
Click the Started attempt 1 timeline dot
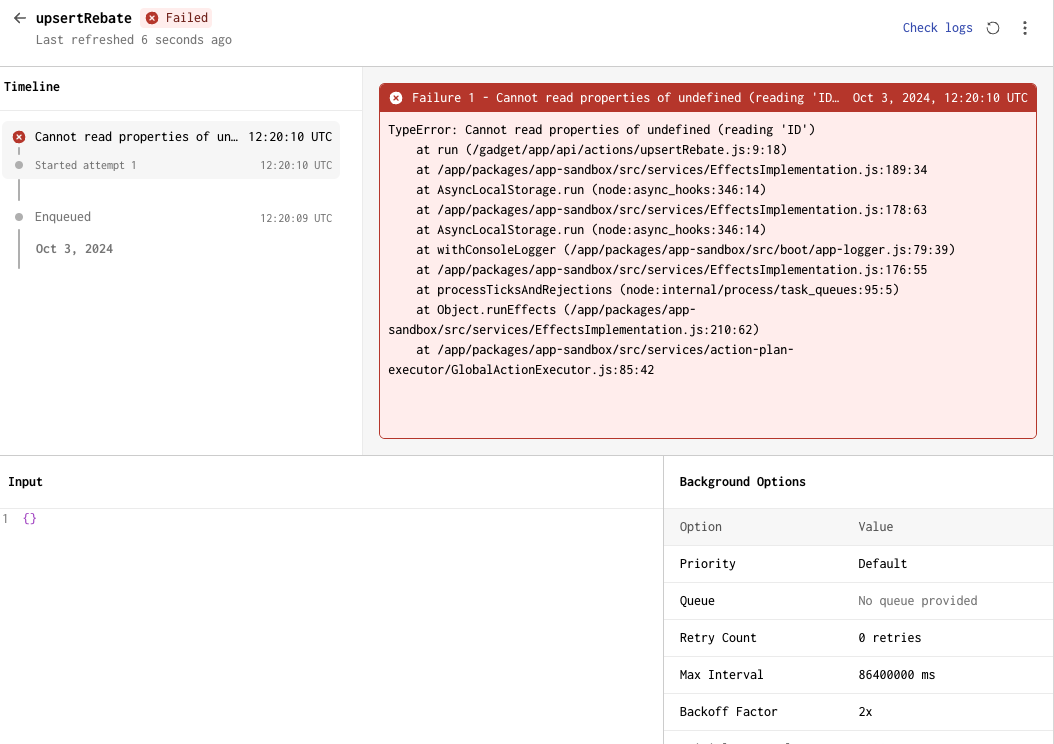click(19, 165)
